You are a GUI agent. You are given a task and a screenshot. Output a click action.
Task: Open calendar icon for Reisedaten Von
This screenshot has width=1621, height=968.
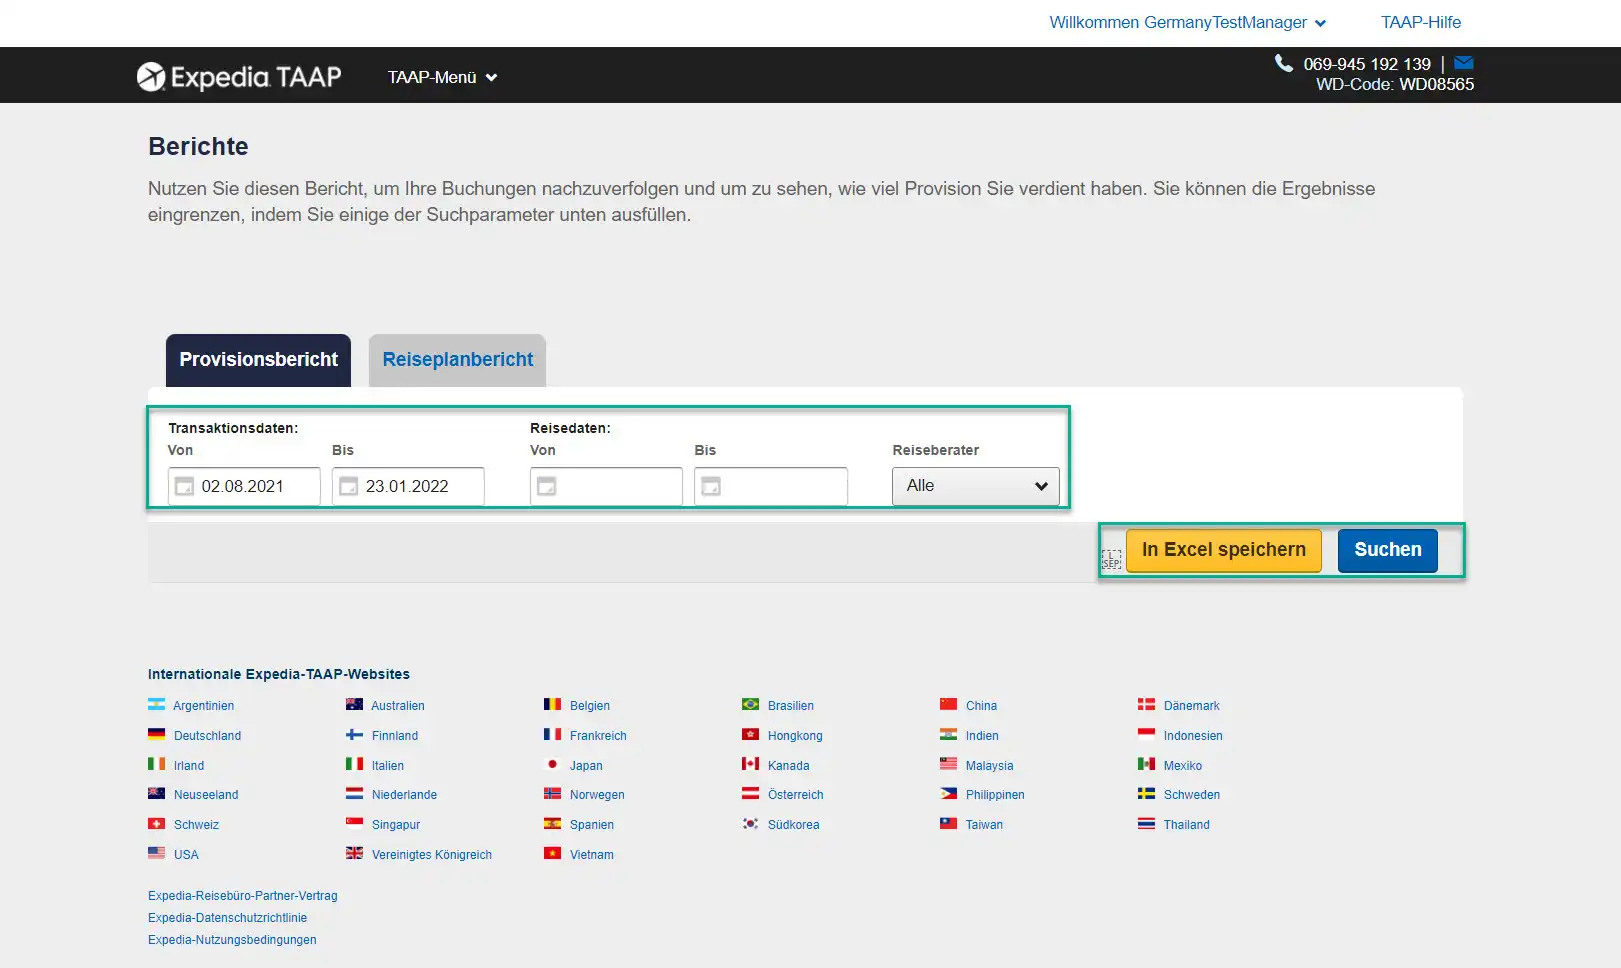[x=546, y=486]
